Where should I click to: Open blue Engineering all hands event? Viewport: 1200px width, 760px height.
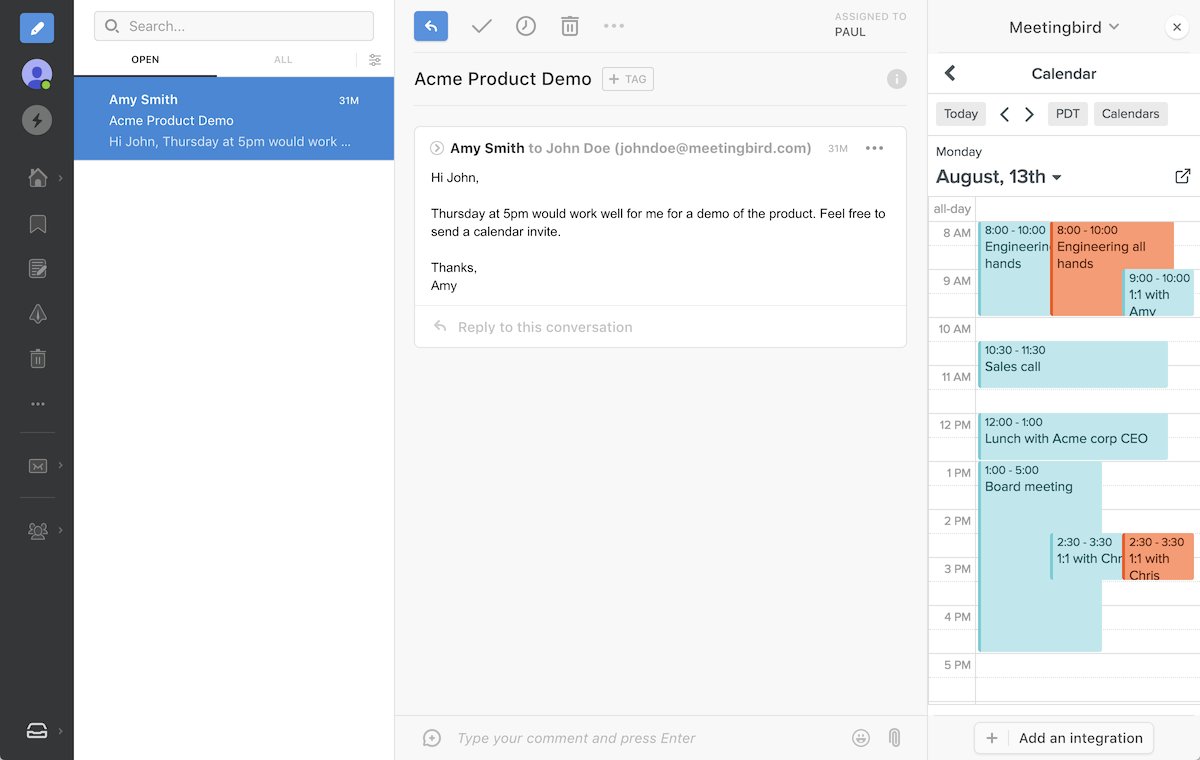click(x=1014, y=268)
